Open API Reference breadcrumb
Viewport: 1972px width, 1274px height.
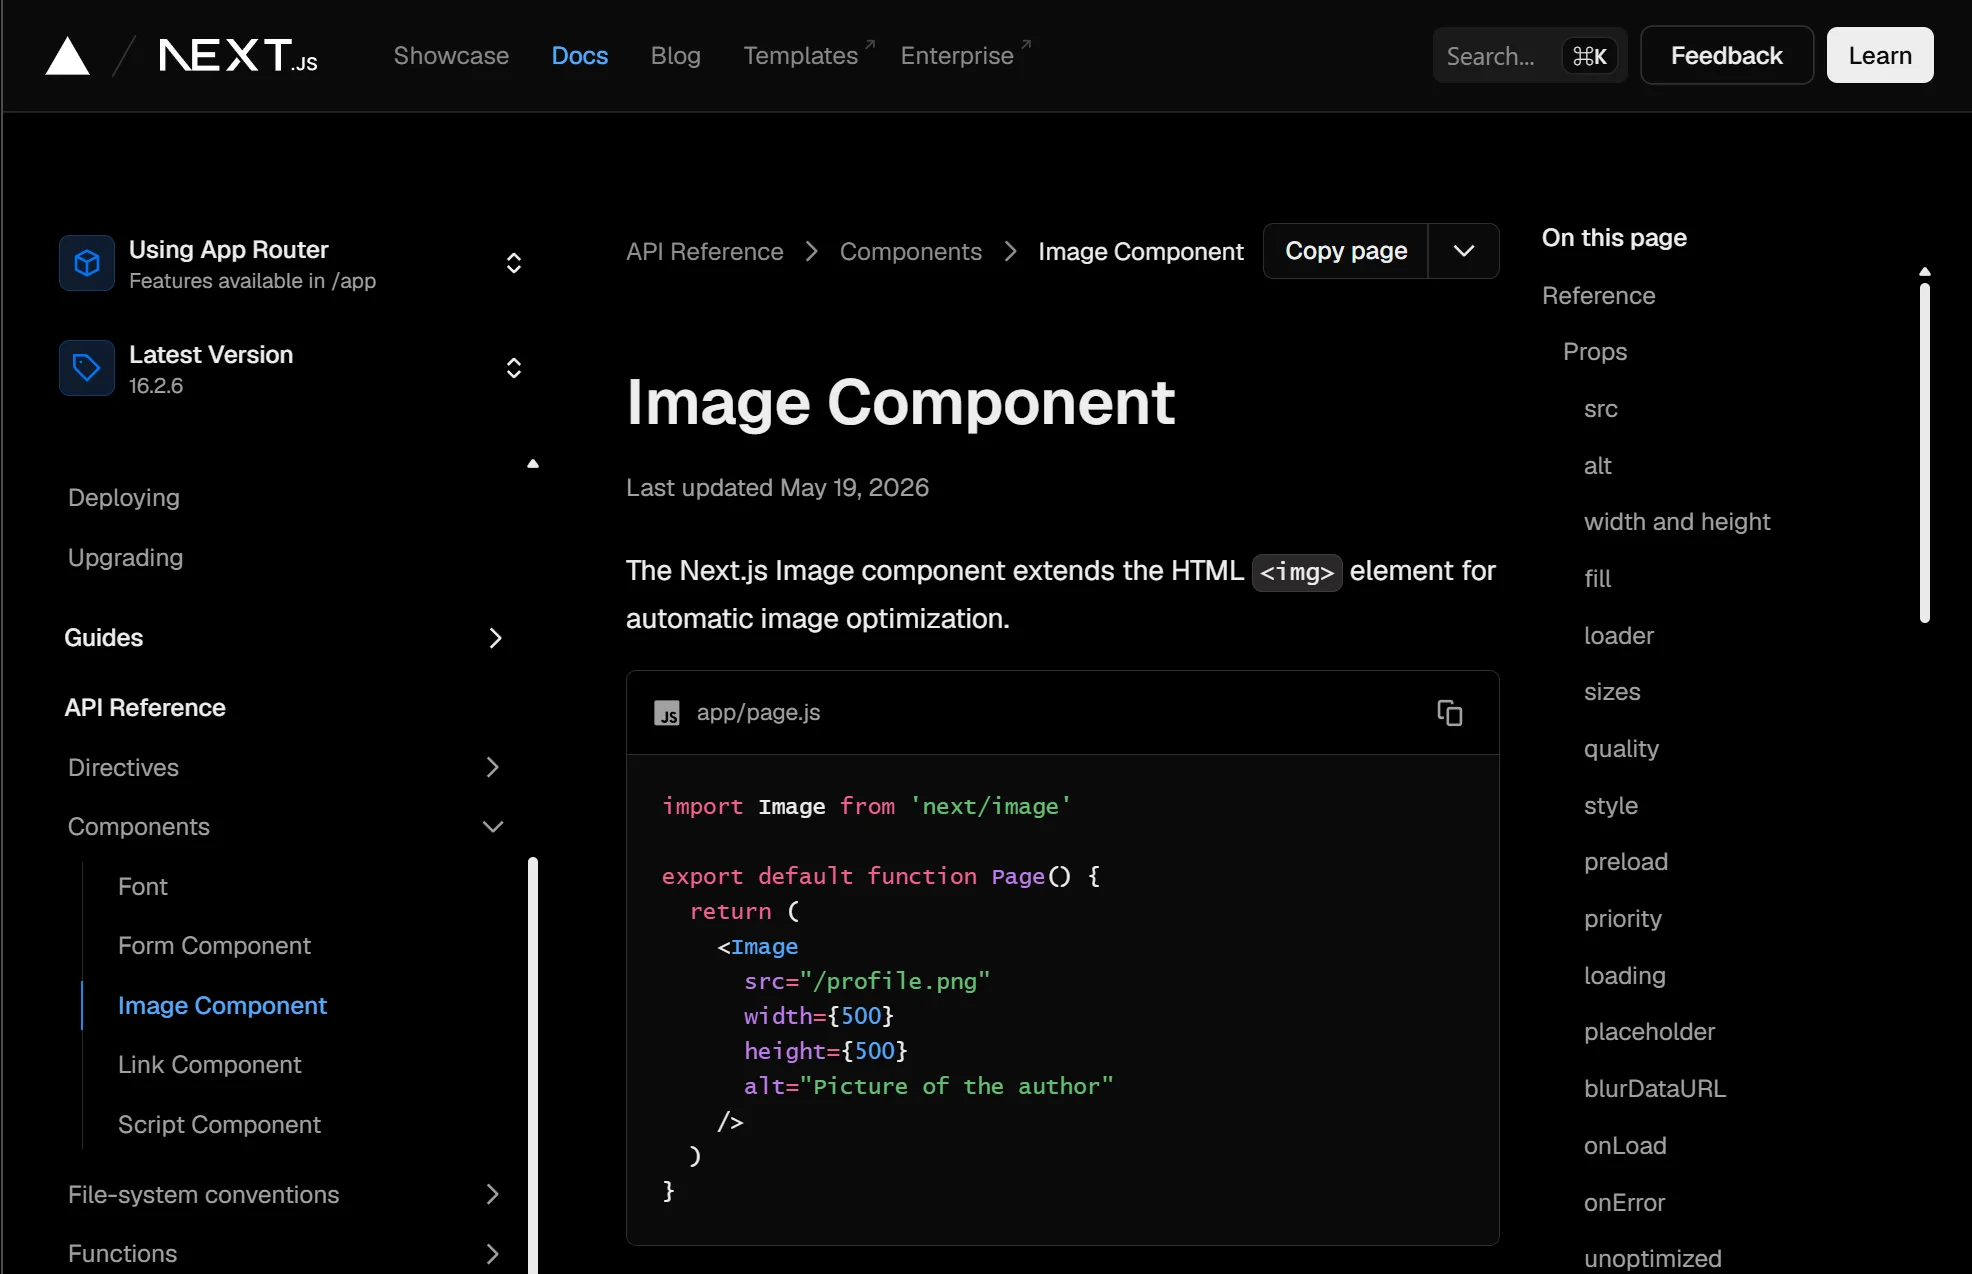[x=705, y=252]
